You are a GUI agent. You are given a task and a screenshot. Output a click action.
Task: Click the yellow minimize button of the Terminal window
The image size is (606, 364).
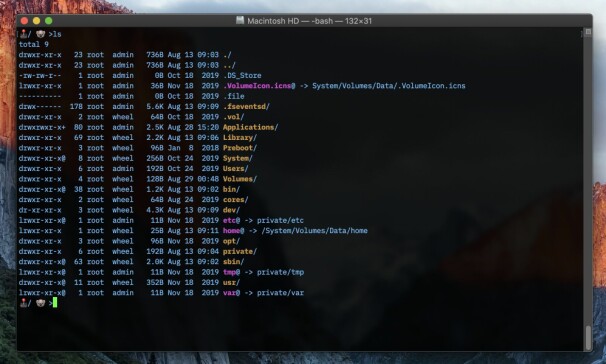36,21
